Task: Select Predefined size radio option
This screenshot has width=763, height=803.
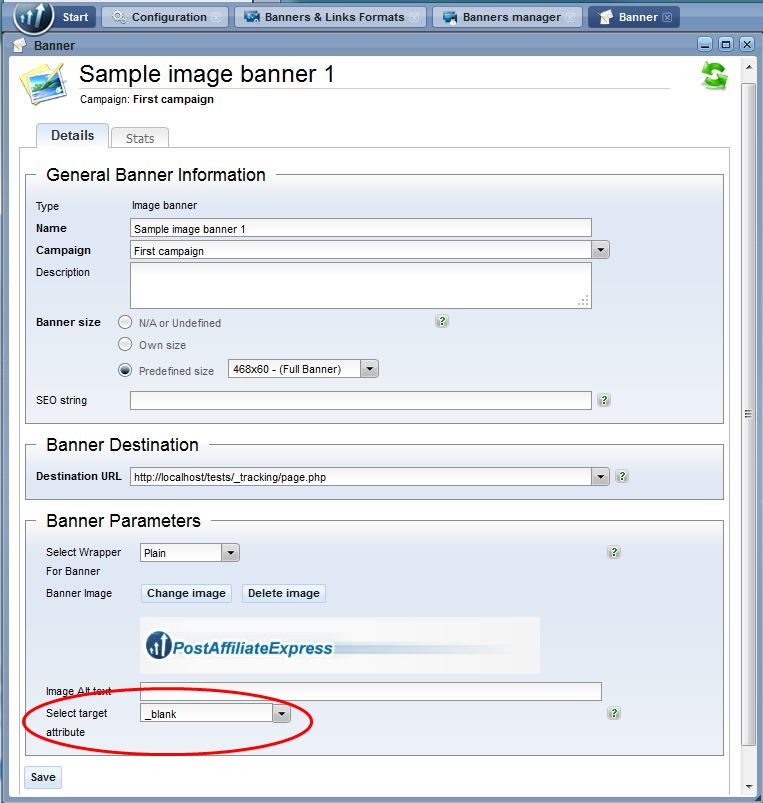Action: tap(125, 370)
